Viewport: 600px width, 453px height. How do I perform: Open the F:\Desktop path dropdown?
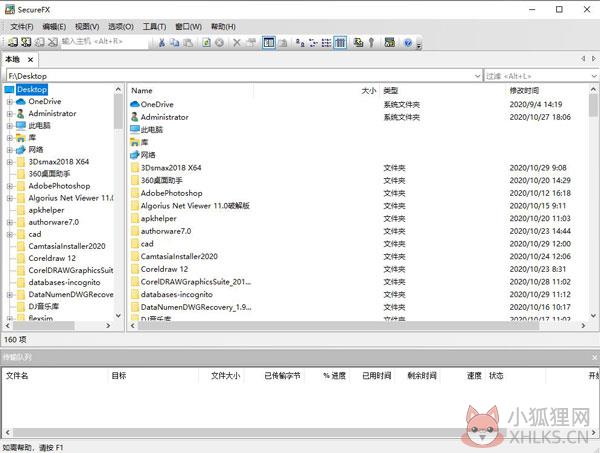[477, 76]
